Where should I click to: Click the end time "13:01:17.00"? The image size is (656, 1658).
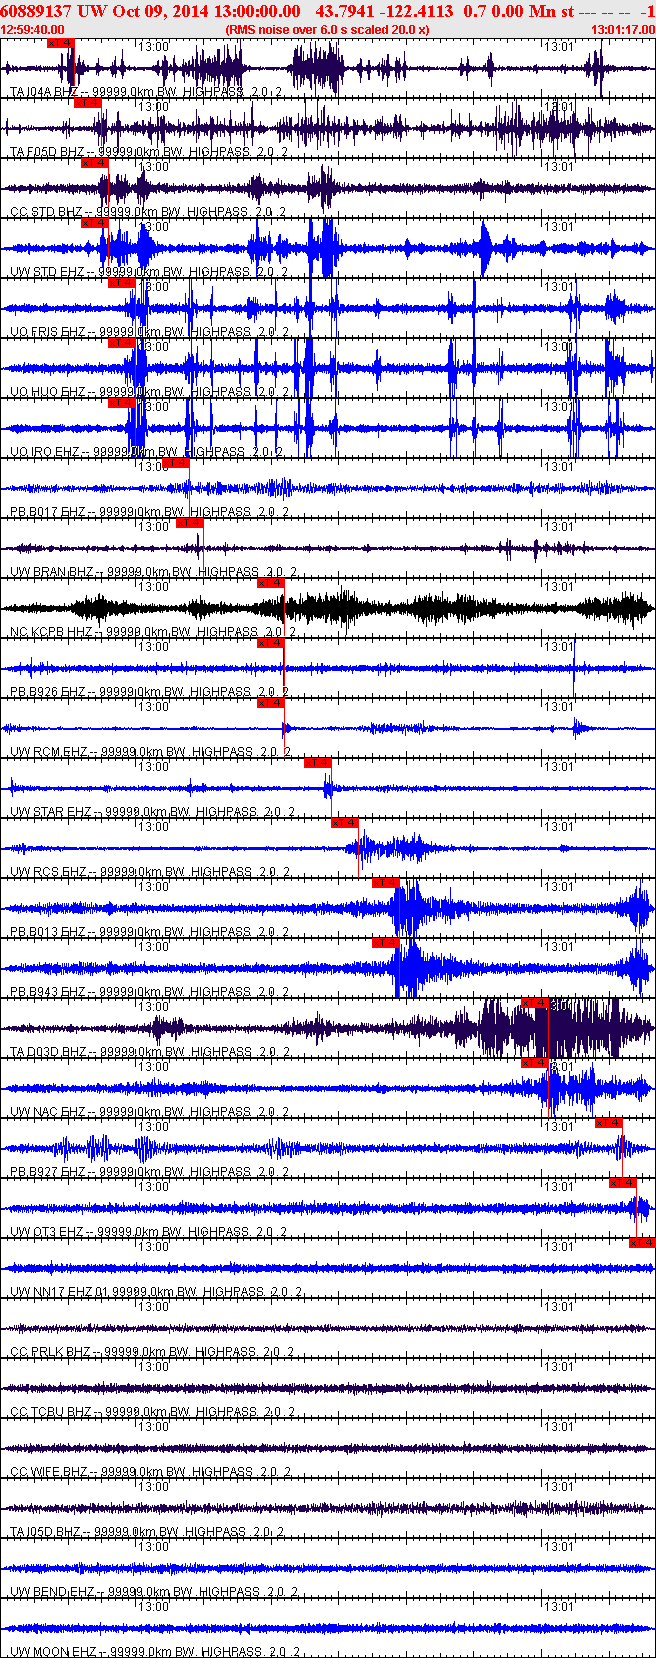click(x=623, y=30)
